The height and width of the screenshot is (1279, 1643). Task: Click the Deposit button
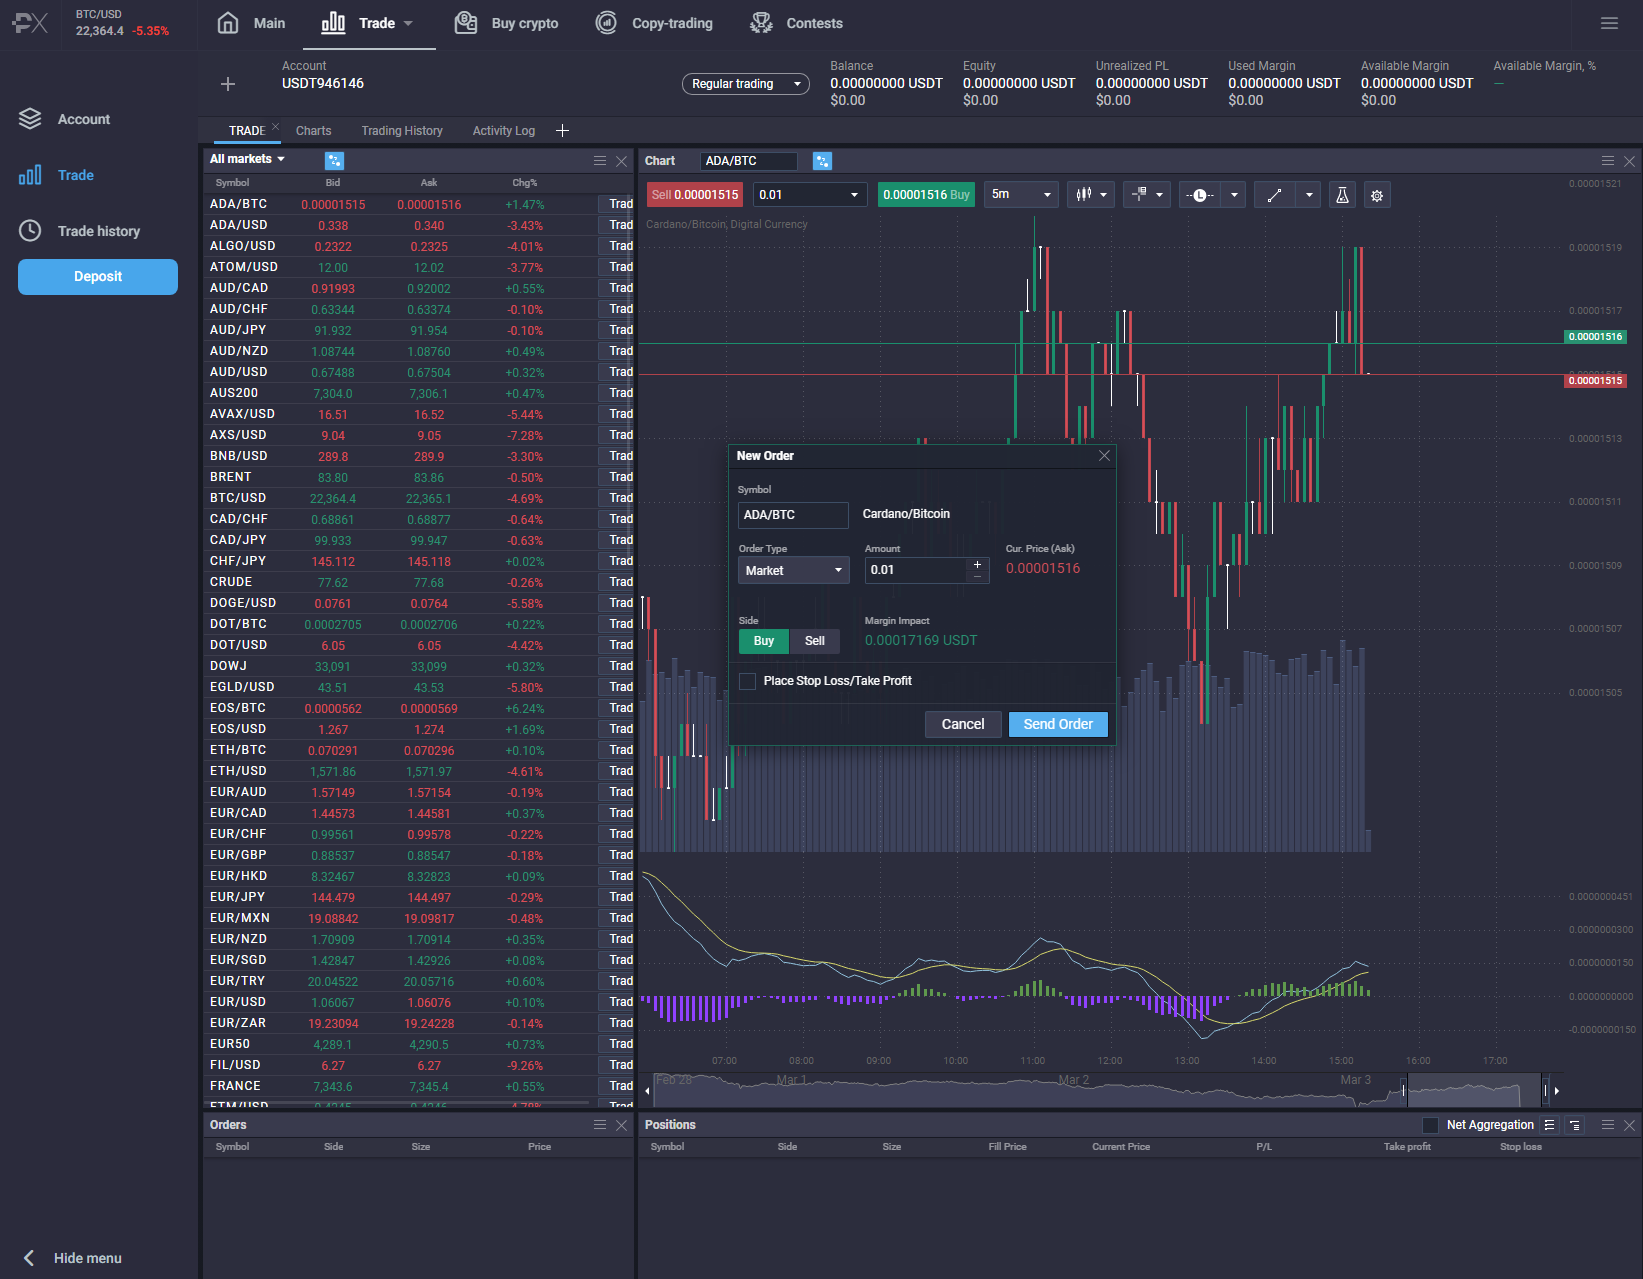point(98,277)
